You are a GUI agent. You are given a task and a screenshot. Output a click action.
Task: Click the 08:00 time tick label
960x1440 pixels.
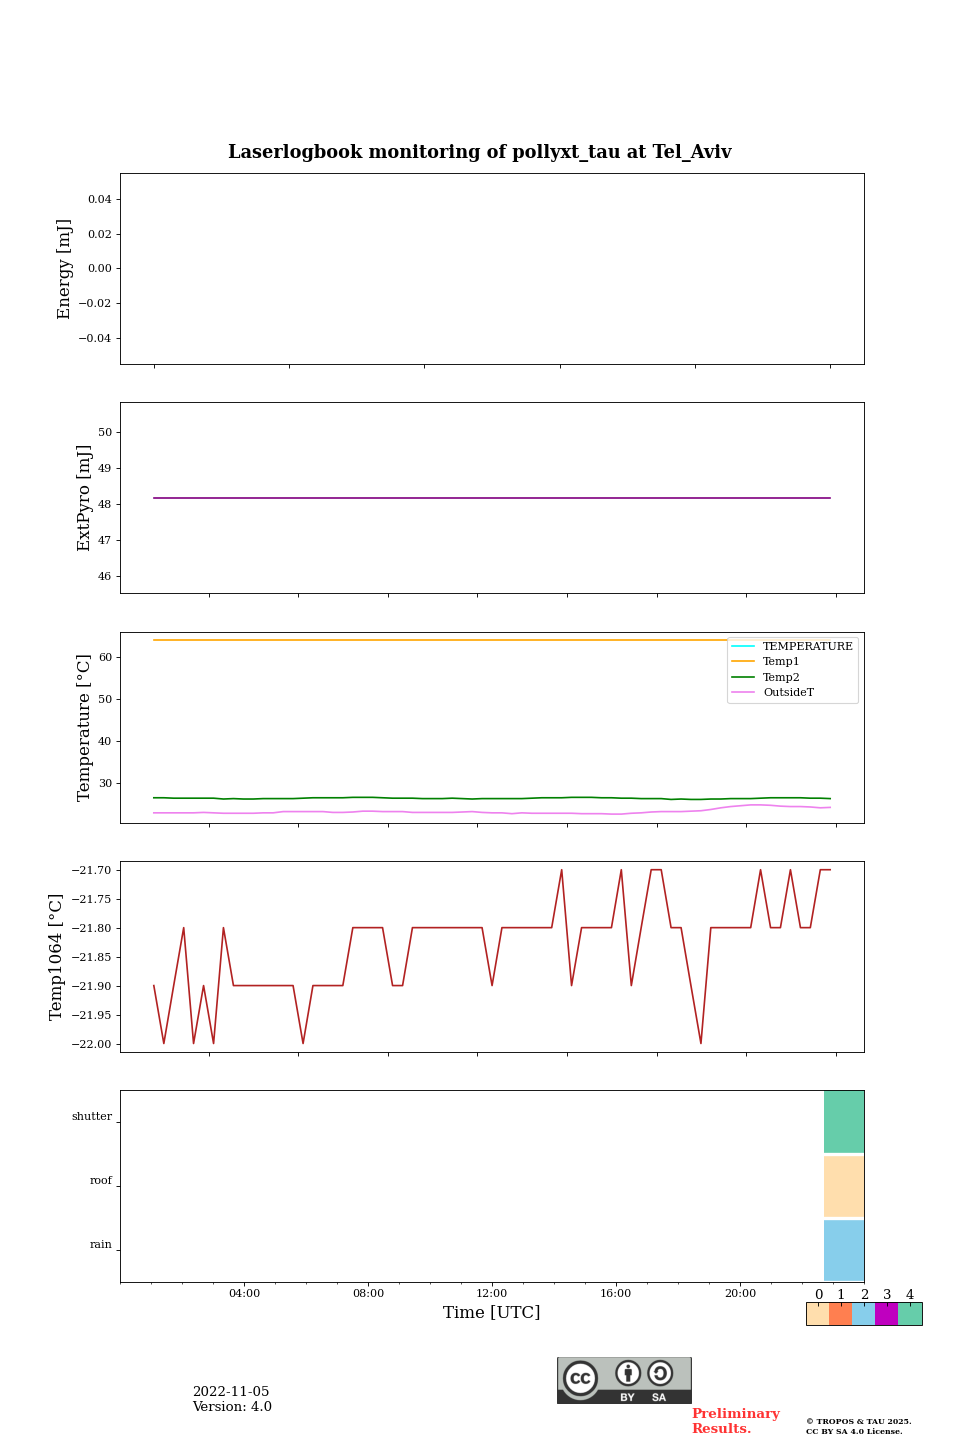click(368, 1294)
